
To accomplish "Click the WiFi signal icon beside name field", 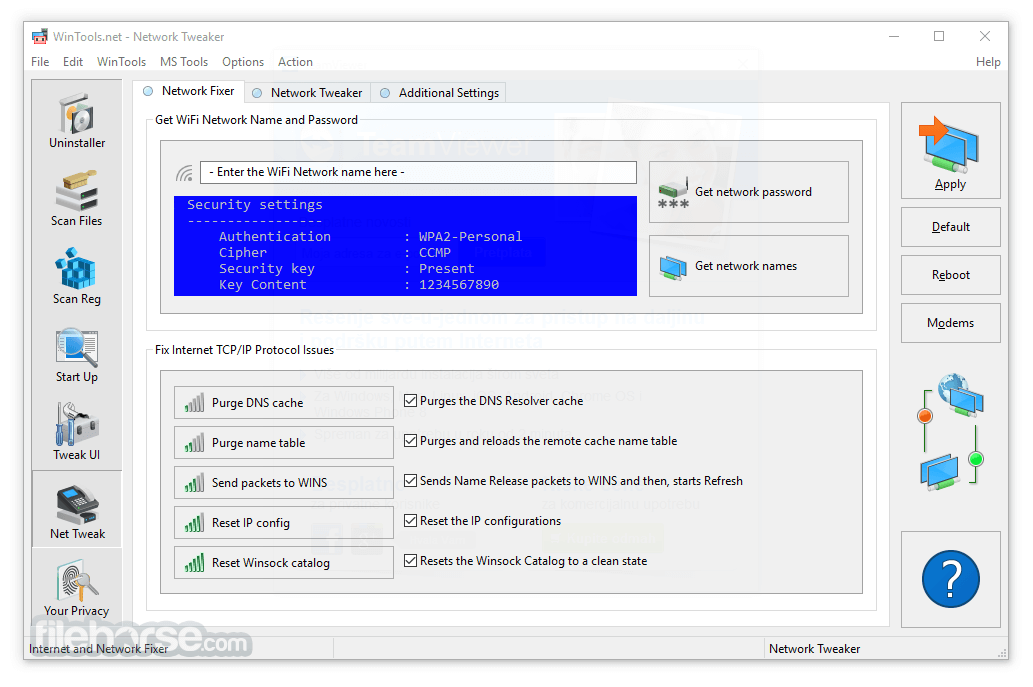I will pyautogui.click(x=184, y=173).
